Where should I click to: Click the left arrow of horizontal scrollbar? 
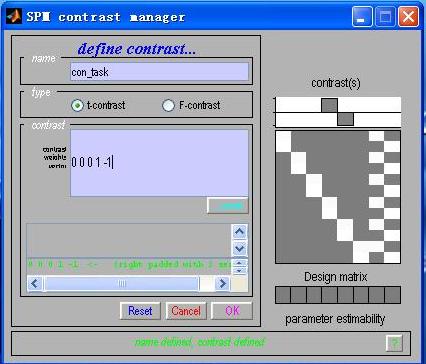35,284
